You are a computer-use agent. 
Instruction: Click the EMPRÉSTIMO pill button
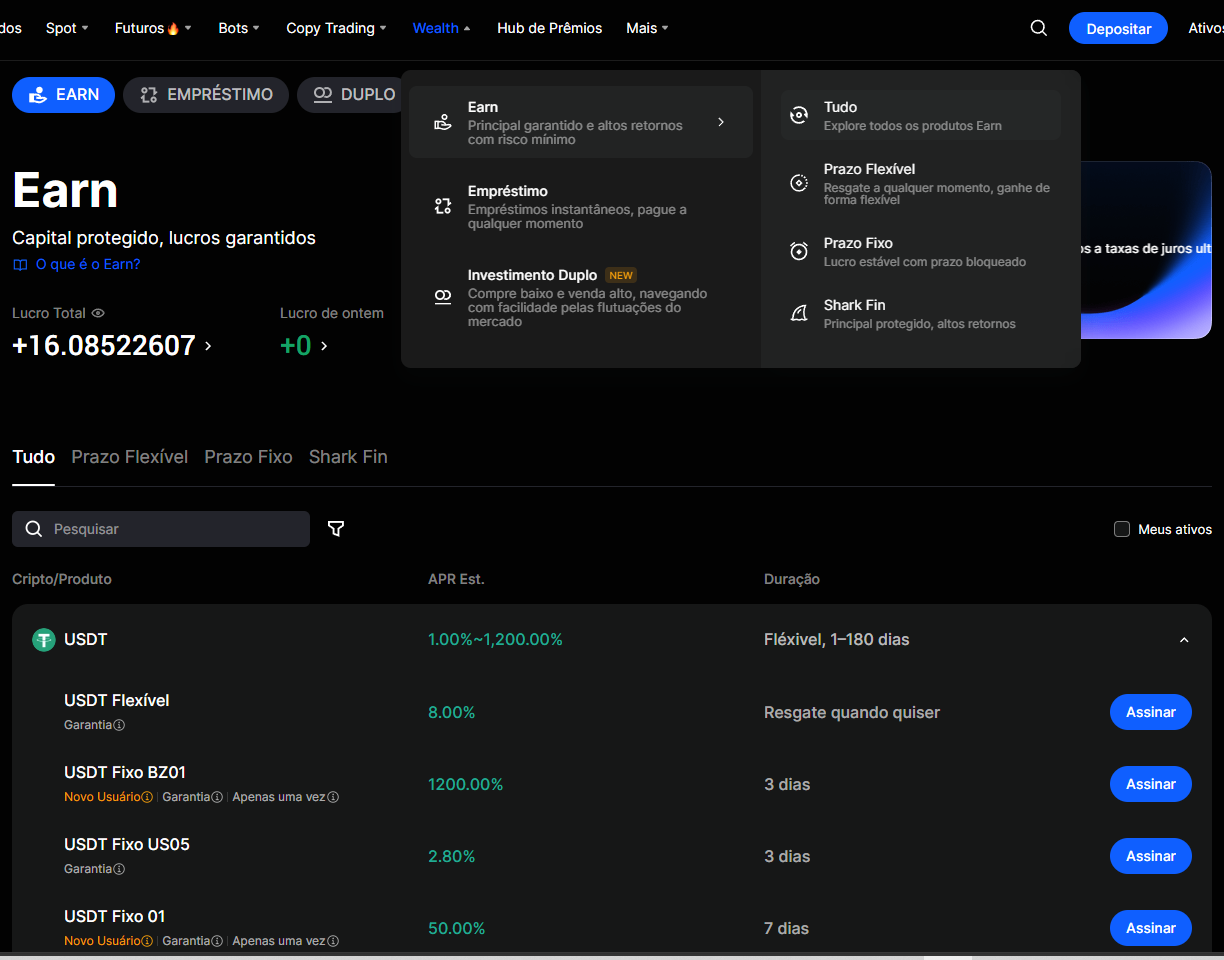206,94
